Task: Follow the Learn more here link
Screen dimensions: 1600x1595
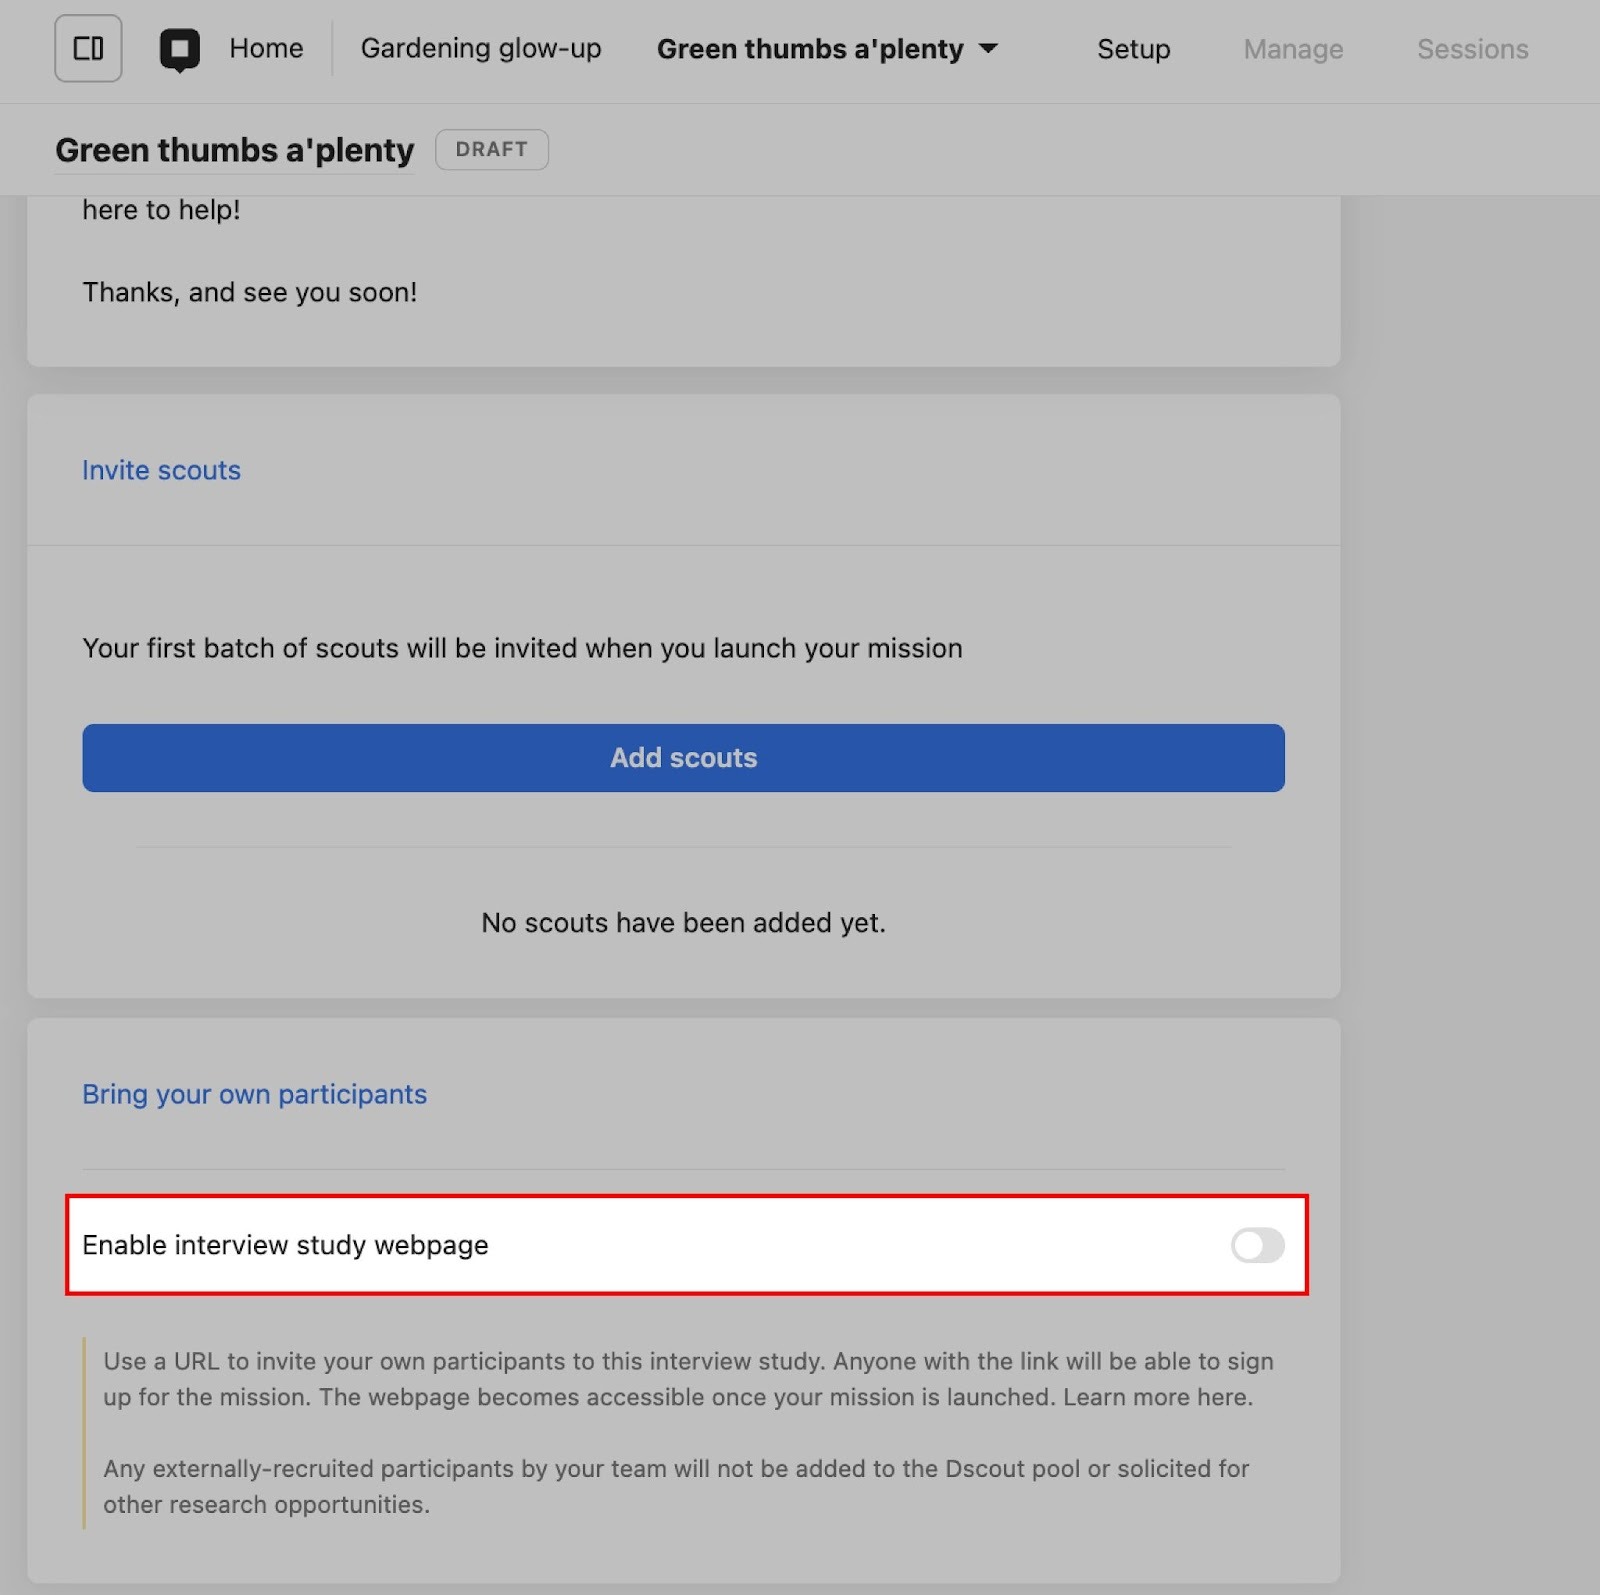Action: [1156, 1397]
